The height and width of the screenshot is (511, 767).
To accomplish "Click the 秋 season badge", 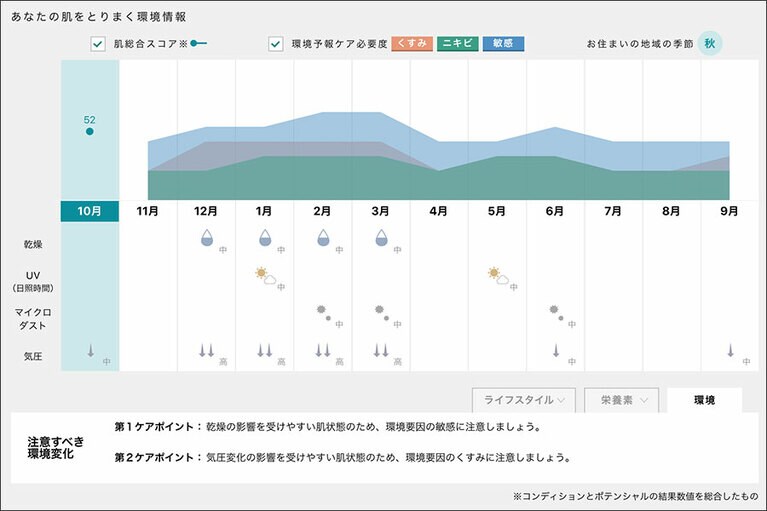I will pyautogui.click(x=710, y=44).
